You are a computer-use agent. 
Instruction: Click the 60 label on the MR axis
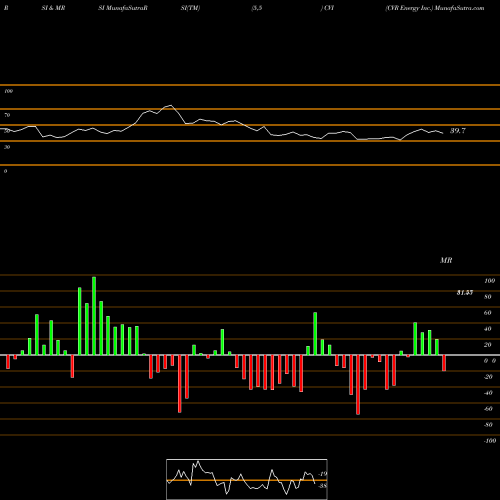488,313
